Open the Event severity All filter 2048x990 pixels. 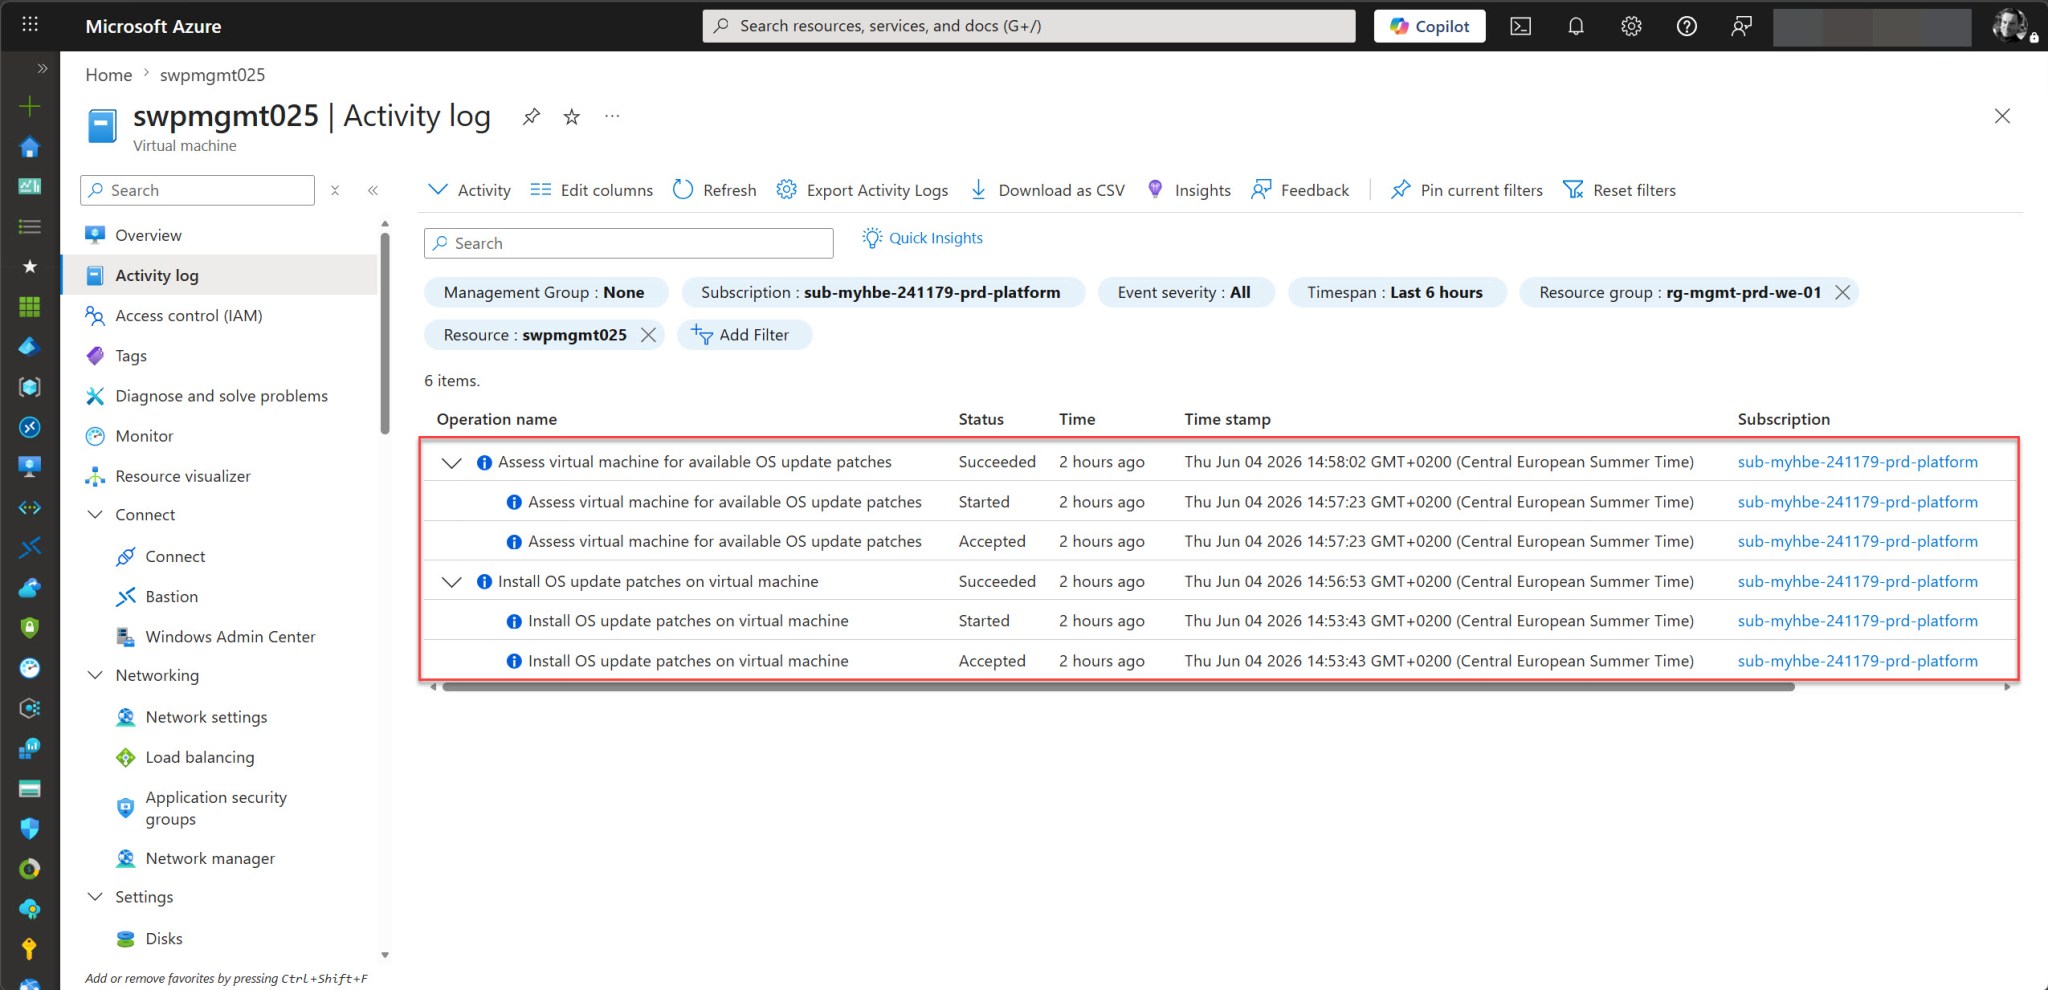point(1185,292)
